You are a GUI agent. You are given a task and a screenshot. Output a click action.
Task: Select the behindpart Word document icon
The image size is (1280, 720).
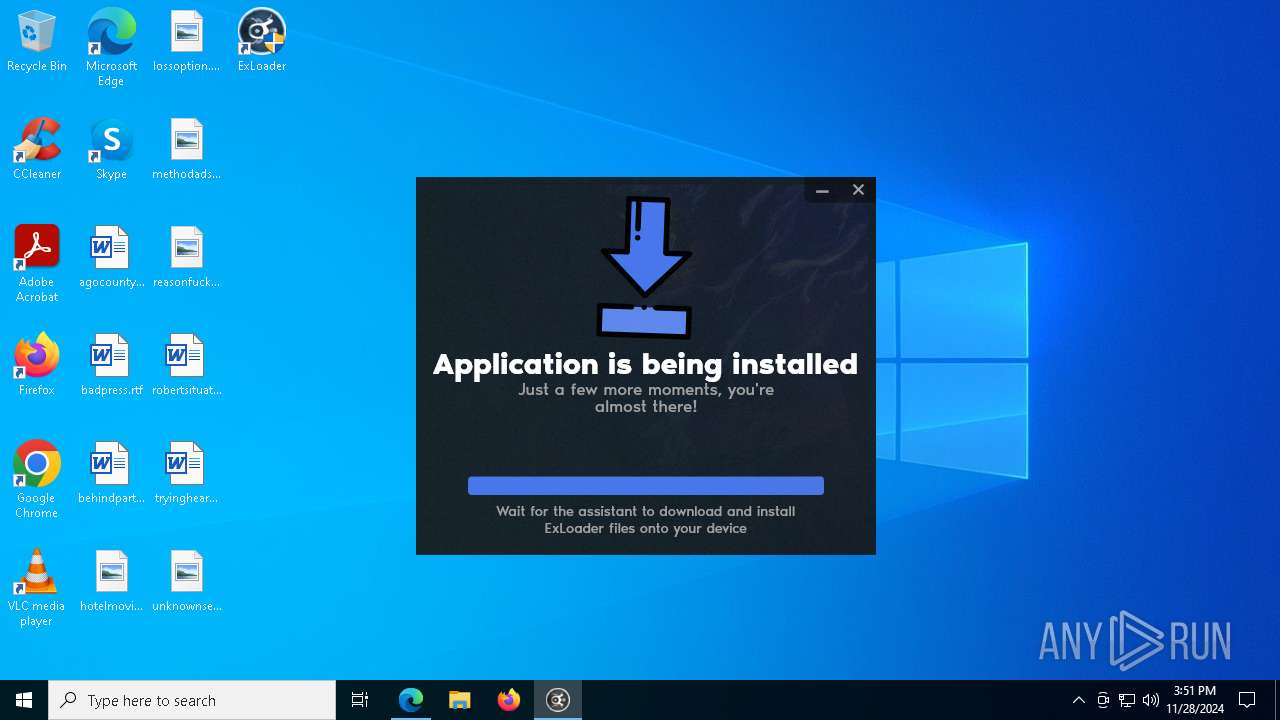click(111, 474)
